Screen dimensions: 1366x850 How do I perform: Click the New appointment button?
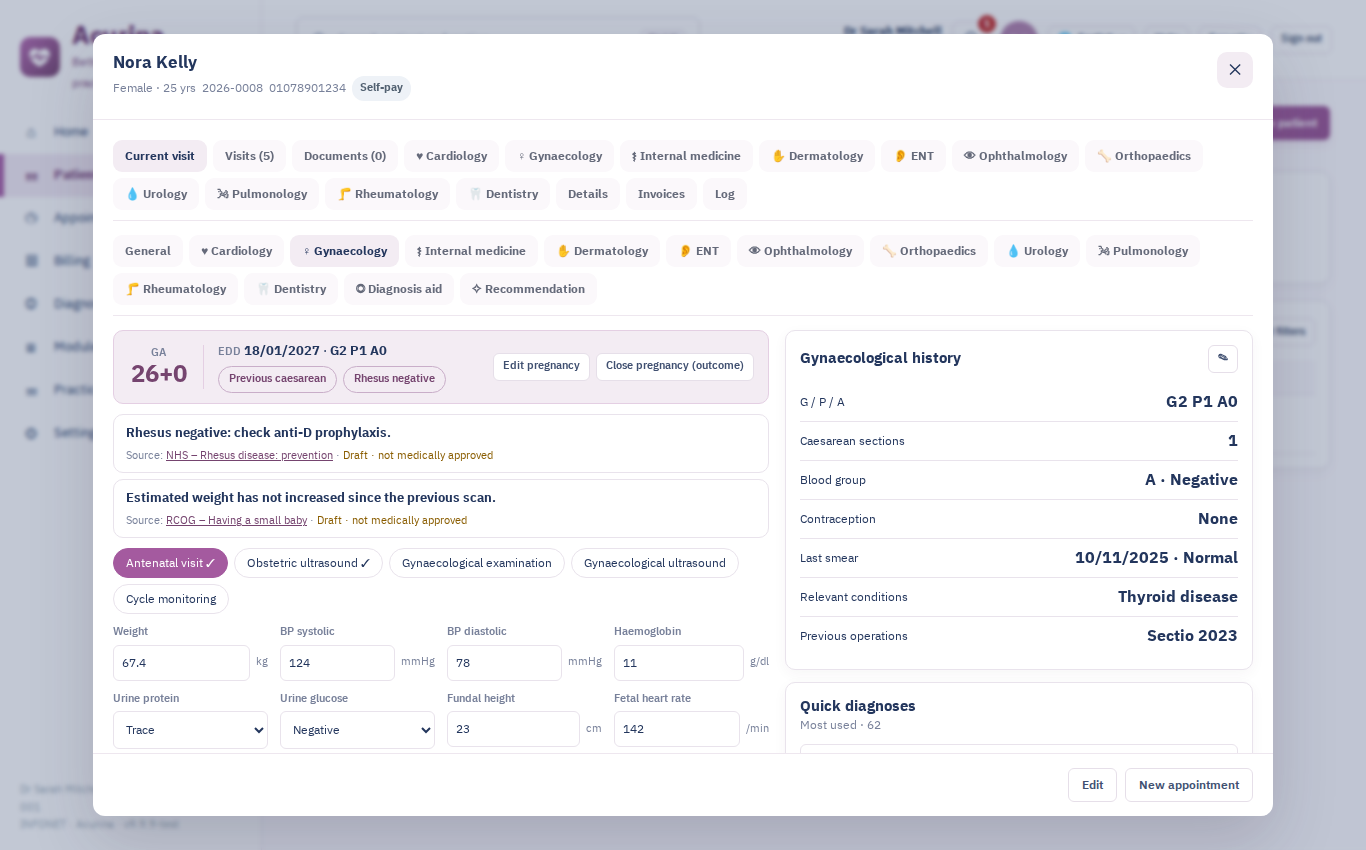[x=1189, y=785]
